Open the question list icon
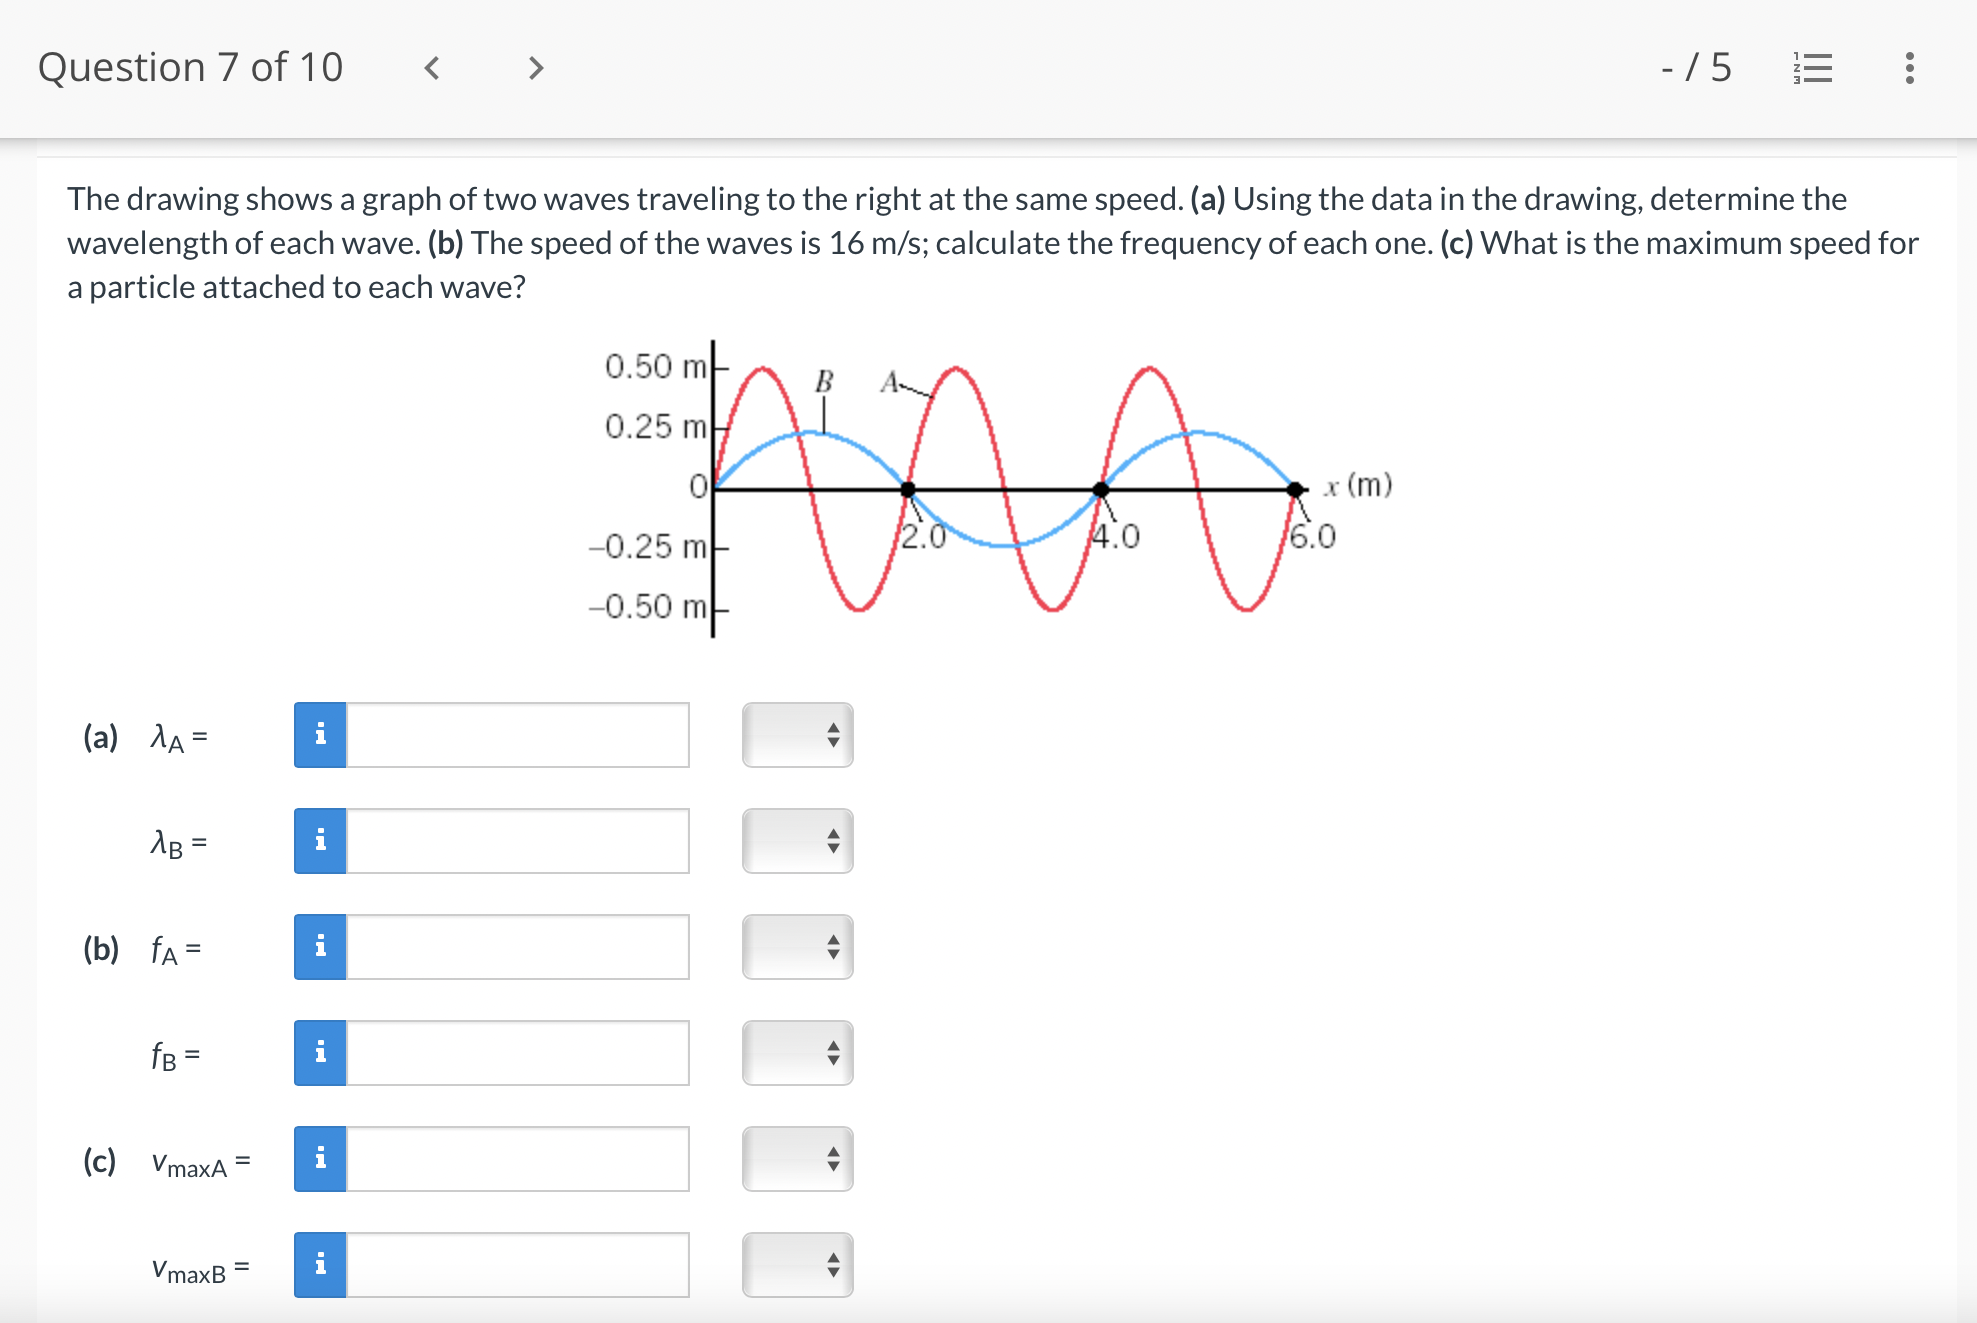The height and width of the screenshot is (1323, 1977). [x=1813, y=68]
